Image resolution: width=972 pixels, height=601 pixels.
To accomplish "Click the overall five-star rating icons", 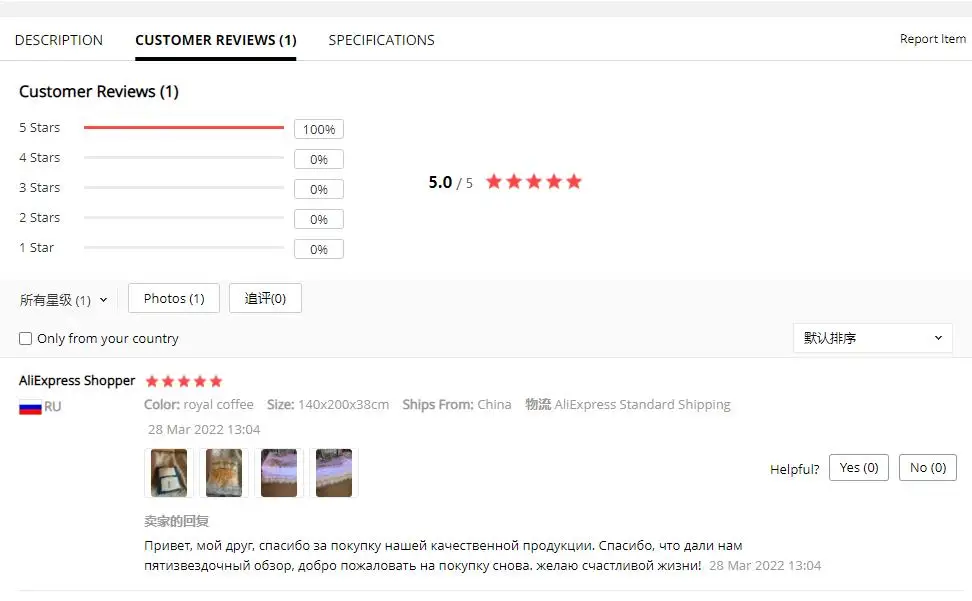I will [534, 182].
